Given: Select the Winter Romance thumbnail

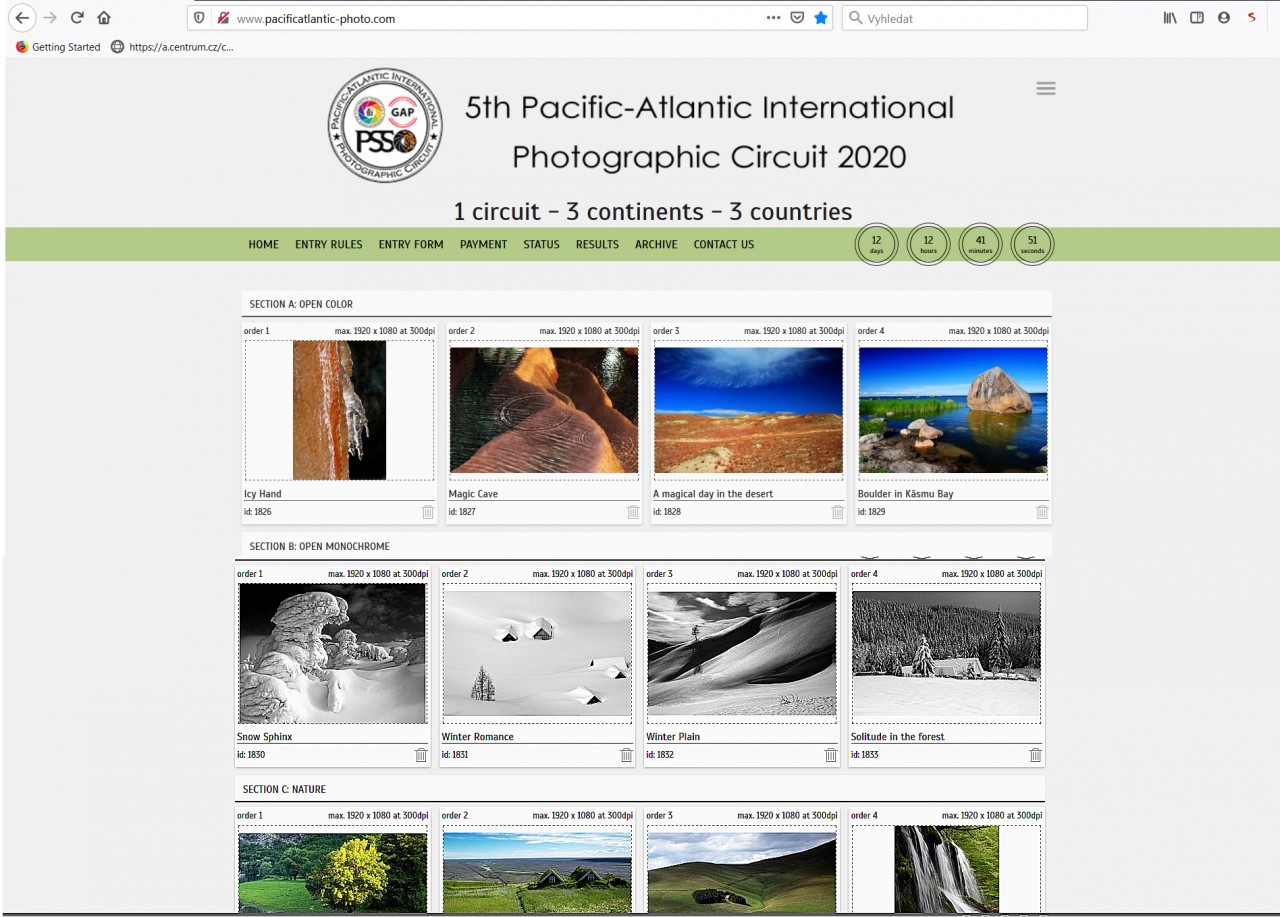Looking at the screenshot, I should point(537,653).
